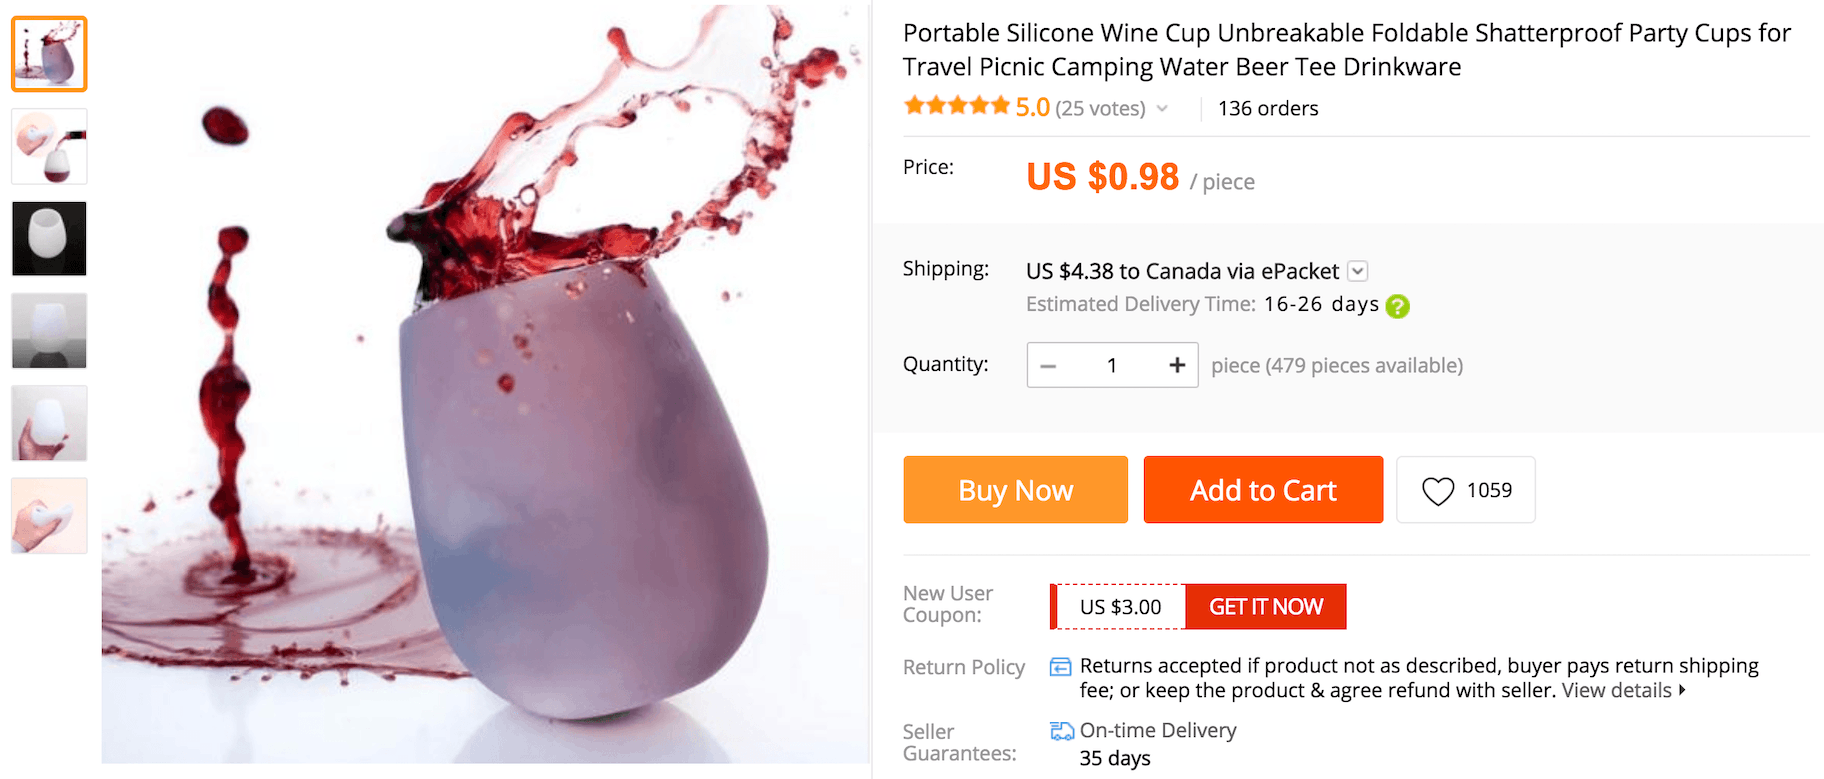Click the 25 votes review link
1824x779 pixels.
(x=1103, y=108)
